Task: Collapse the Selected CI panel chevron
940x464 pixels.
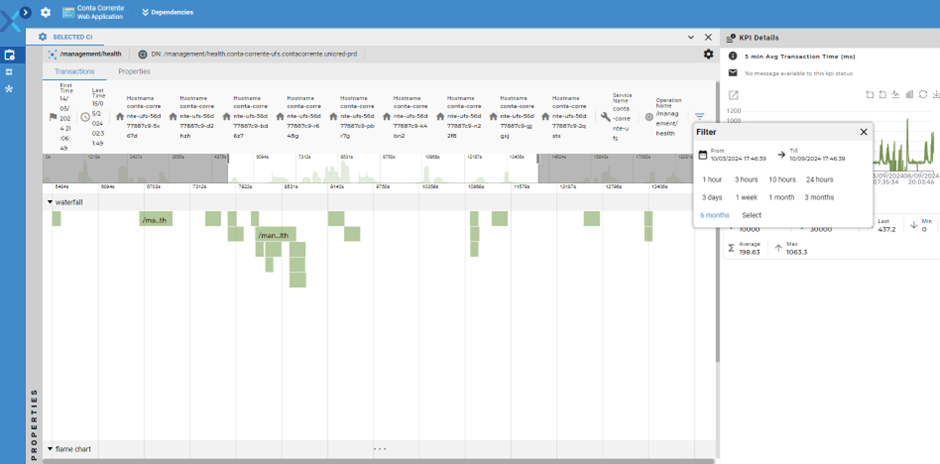Action: [x=691, y=37]
